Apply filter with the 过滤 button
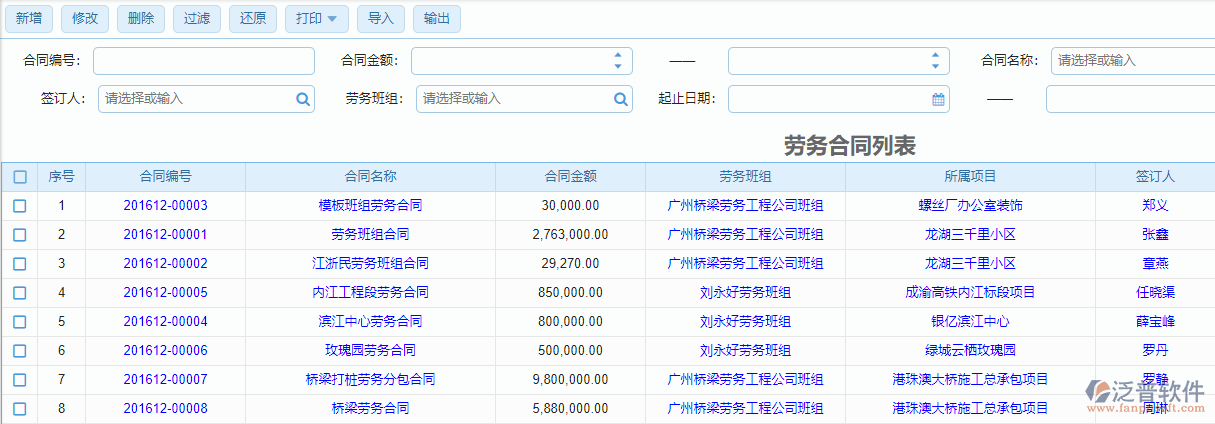This screenshot has width=1215, height=424. pyautogui.click(x=197, y=18)
